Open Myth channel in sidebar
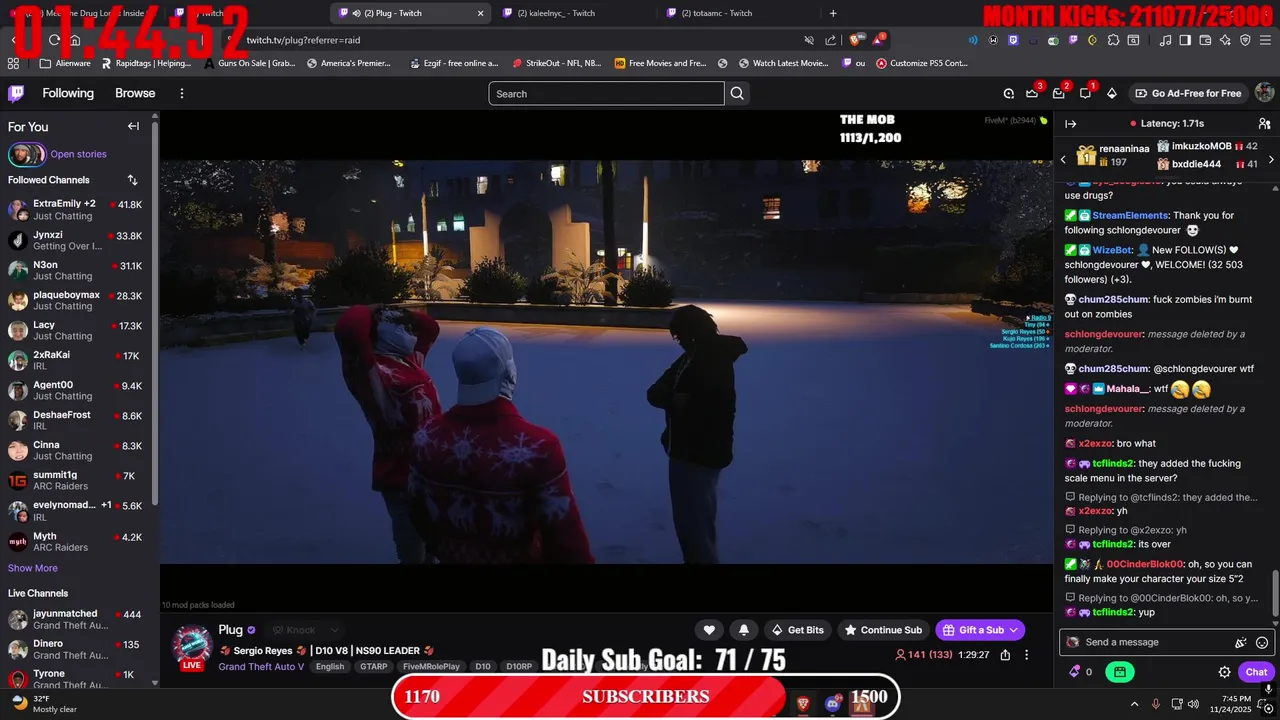This screenshot has width=1280, height=720. click(x=76, y=541)
